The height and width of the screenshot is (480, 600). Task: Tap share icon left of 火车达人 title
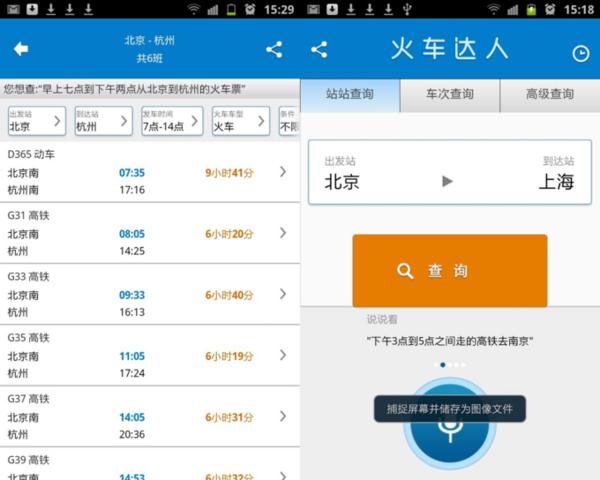[319, 50]
